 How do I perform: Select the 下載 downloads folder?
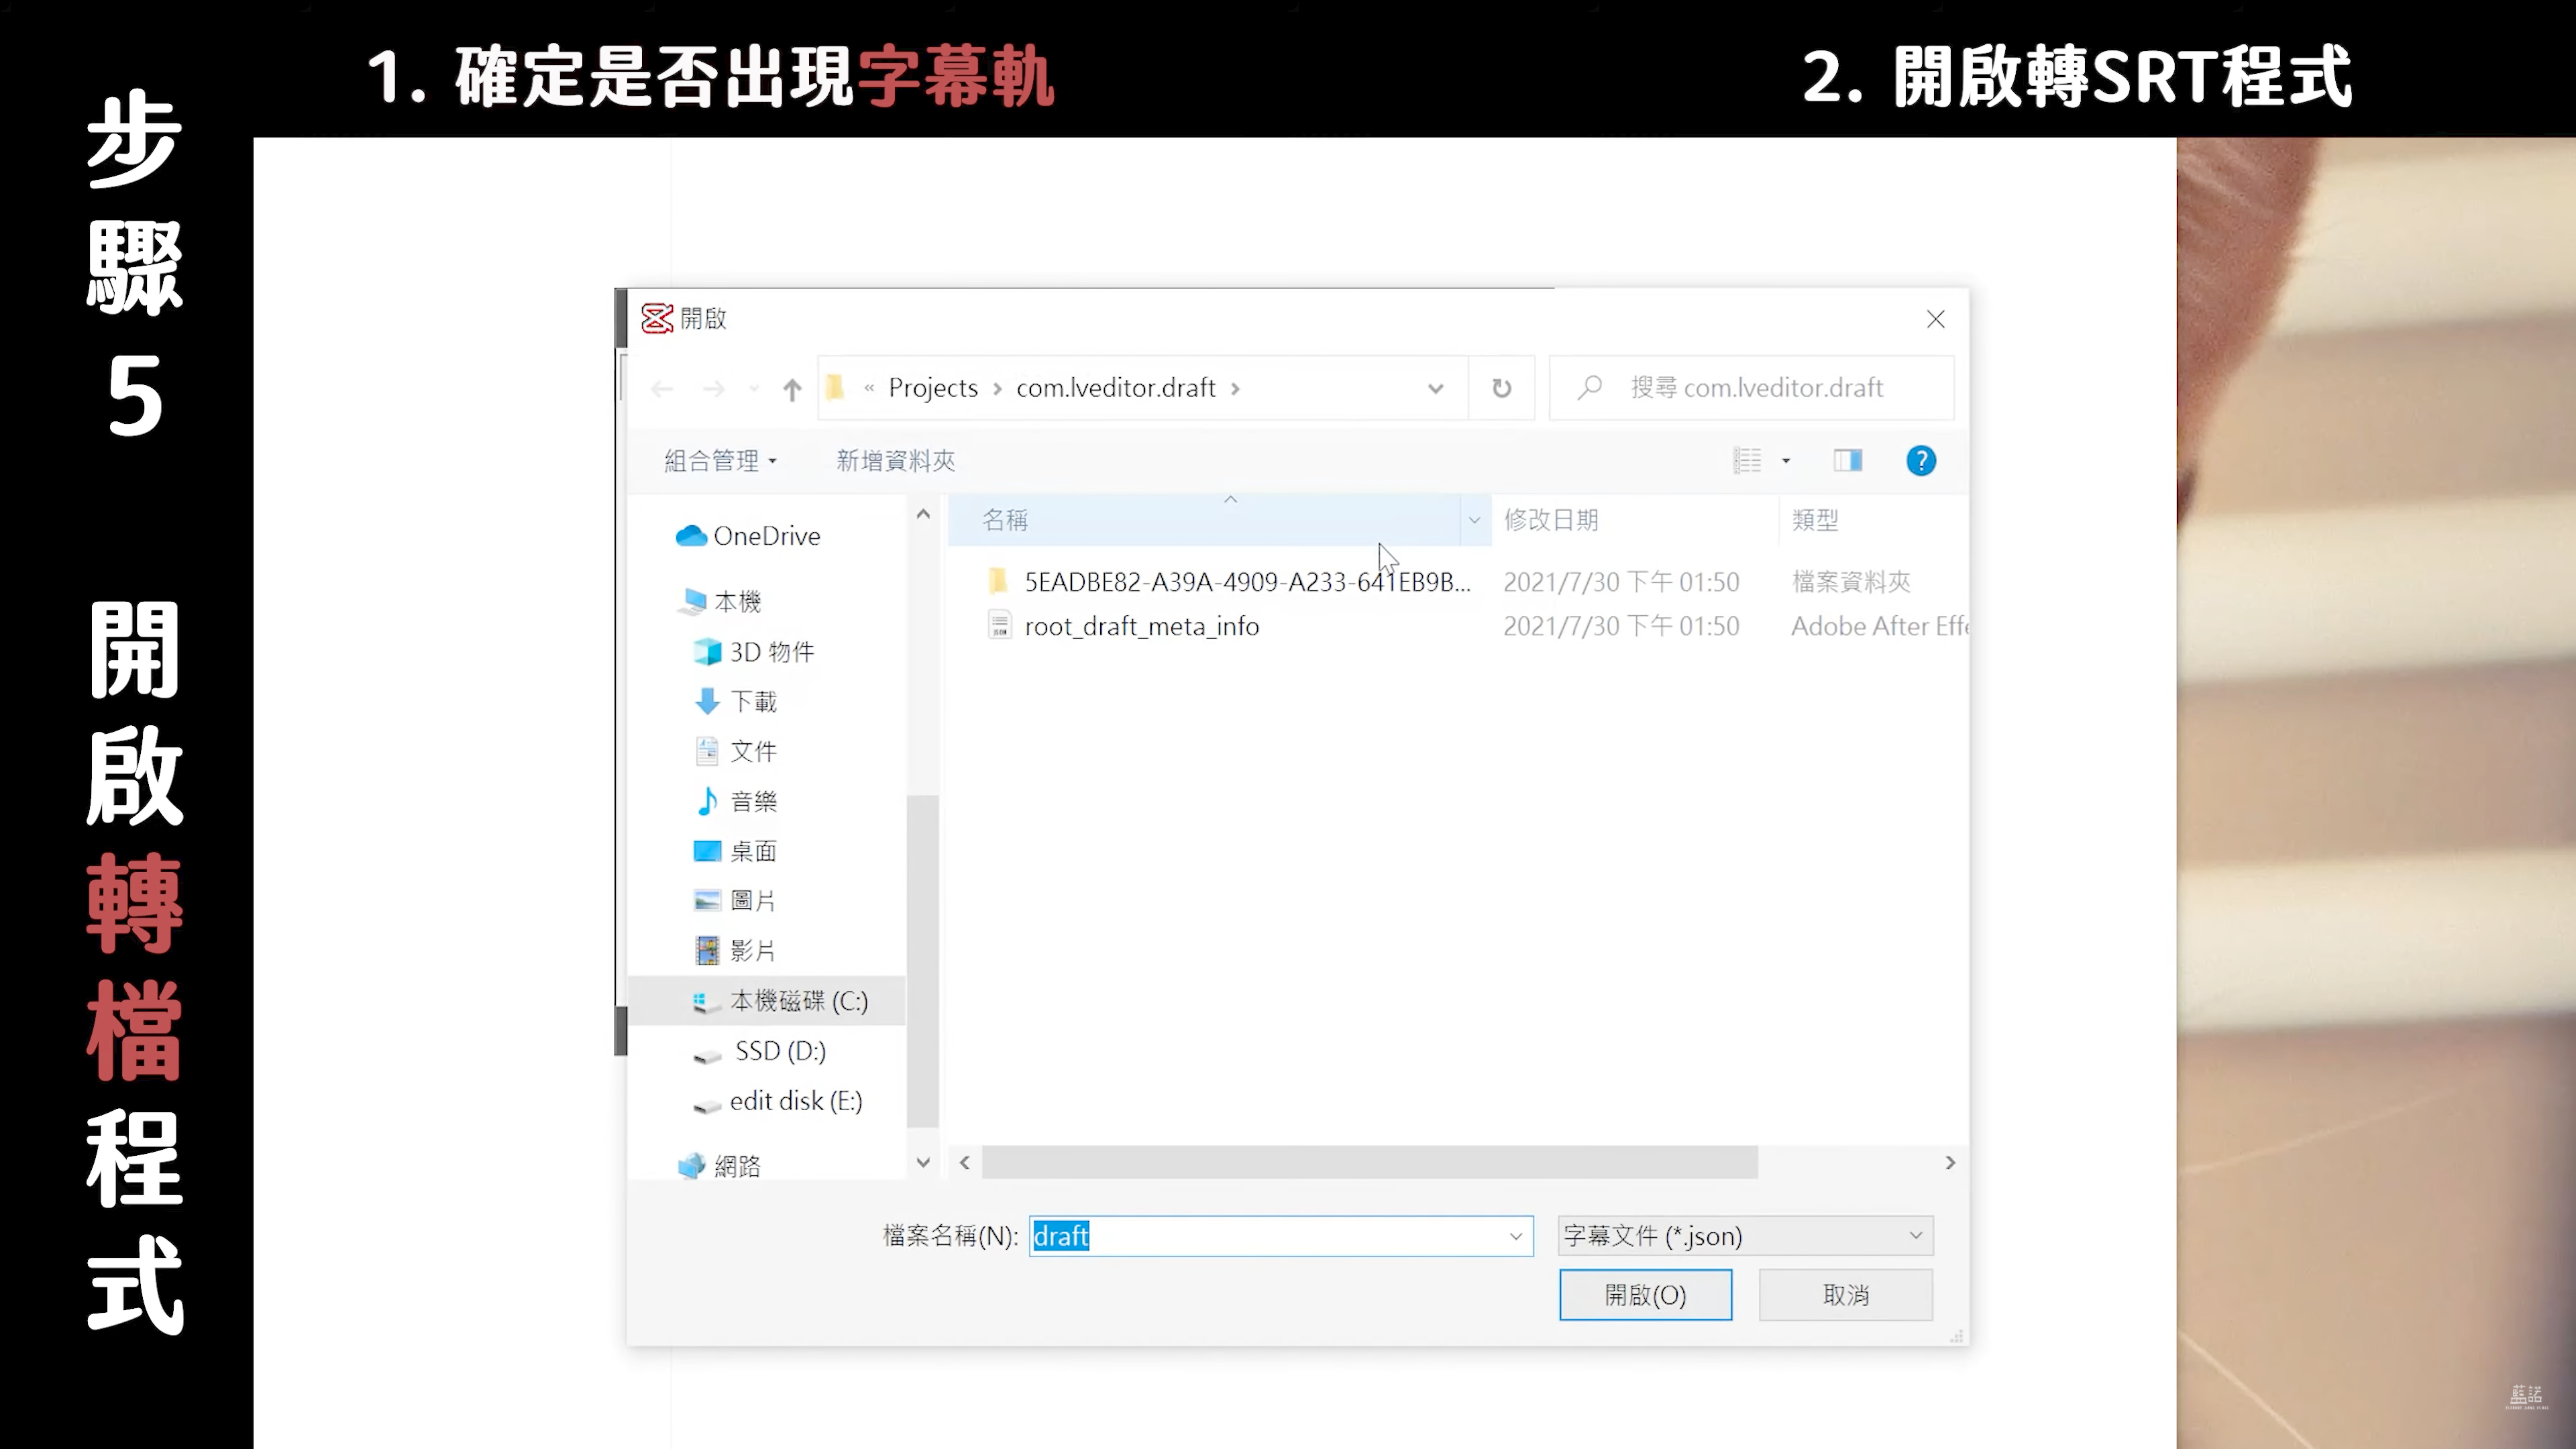pos(753,702)
